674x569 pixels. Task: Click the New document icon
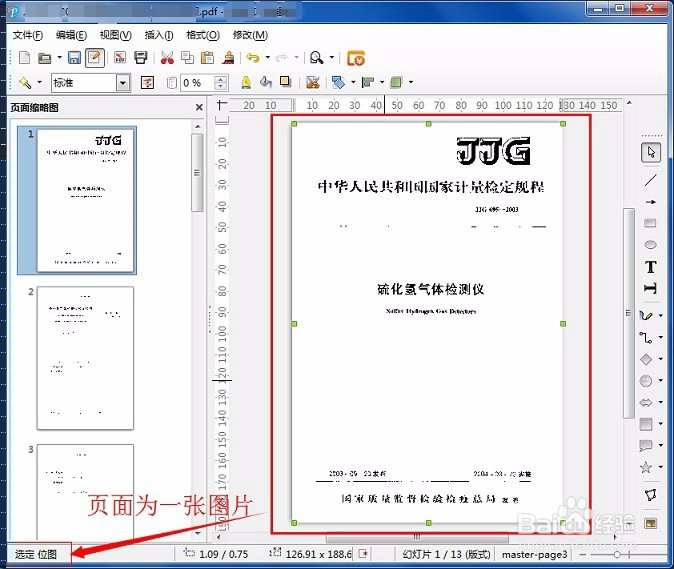tap(25, 58)
